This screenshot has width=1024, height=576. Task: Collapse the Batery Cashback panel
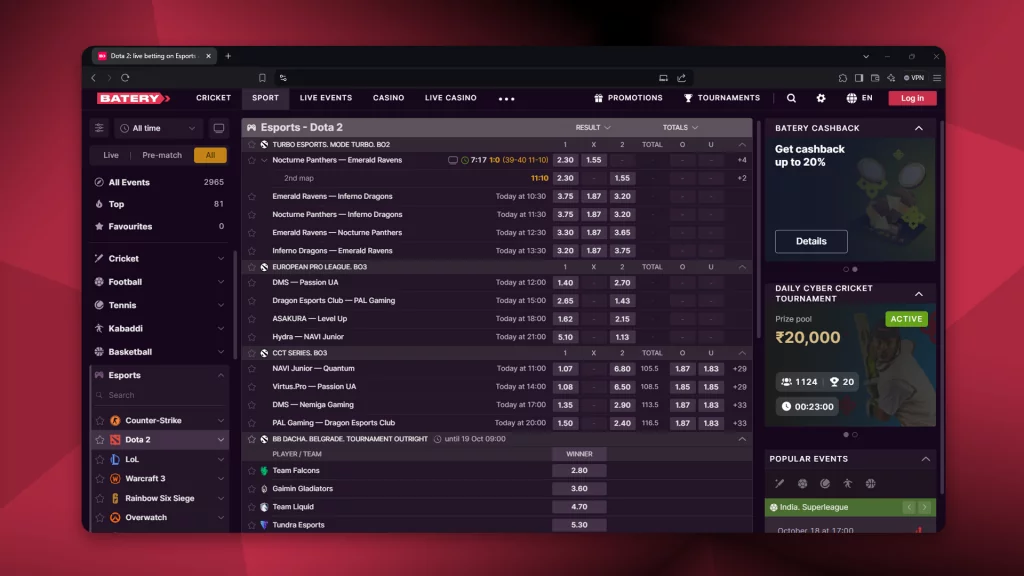pyautogui.click(x=919, y=128)
